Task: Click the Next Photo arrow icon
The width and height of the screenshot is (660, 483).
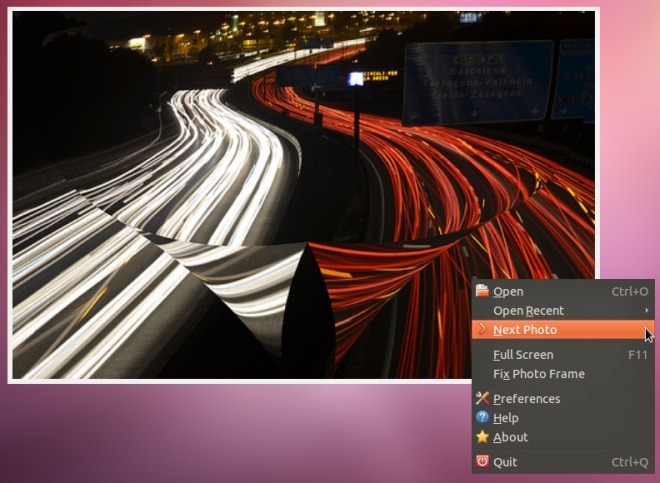Action: point(482,329)
